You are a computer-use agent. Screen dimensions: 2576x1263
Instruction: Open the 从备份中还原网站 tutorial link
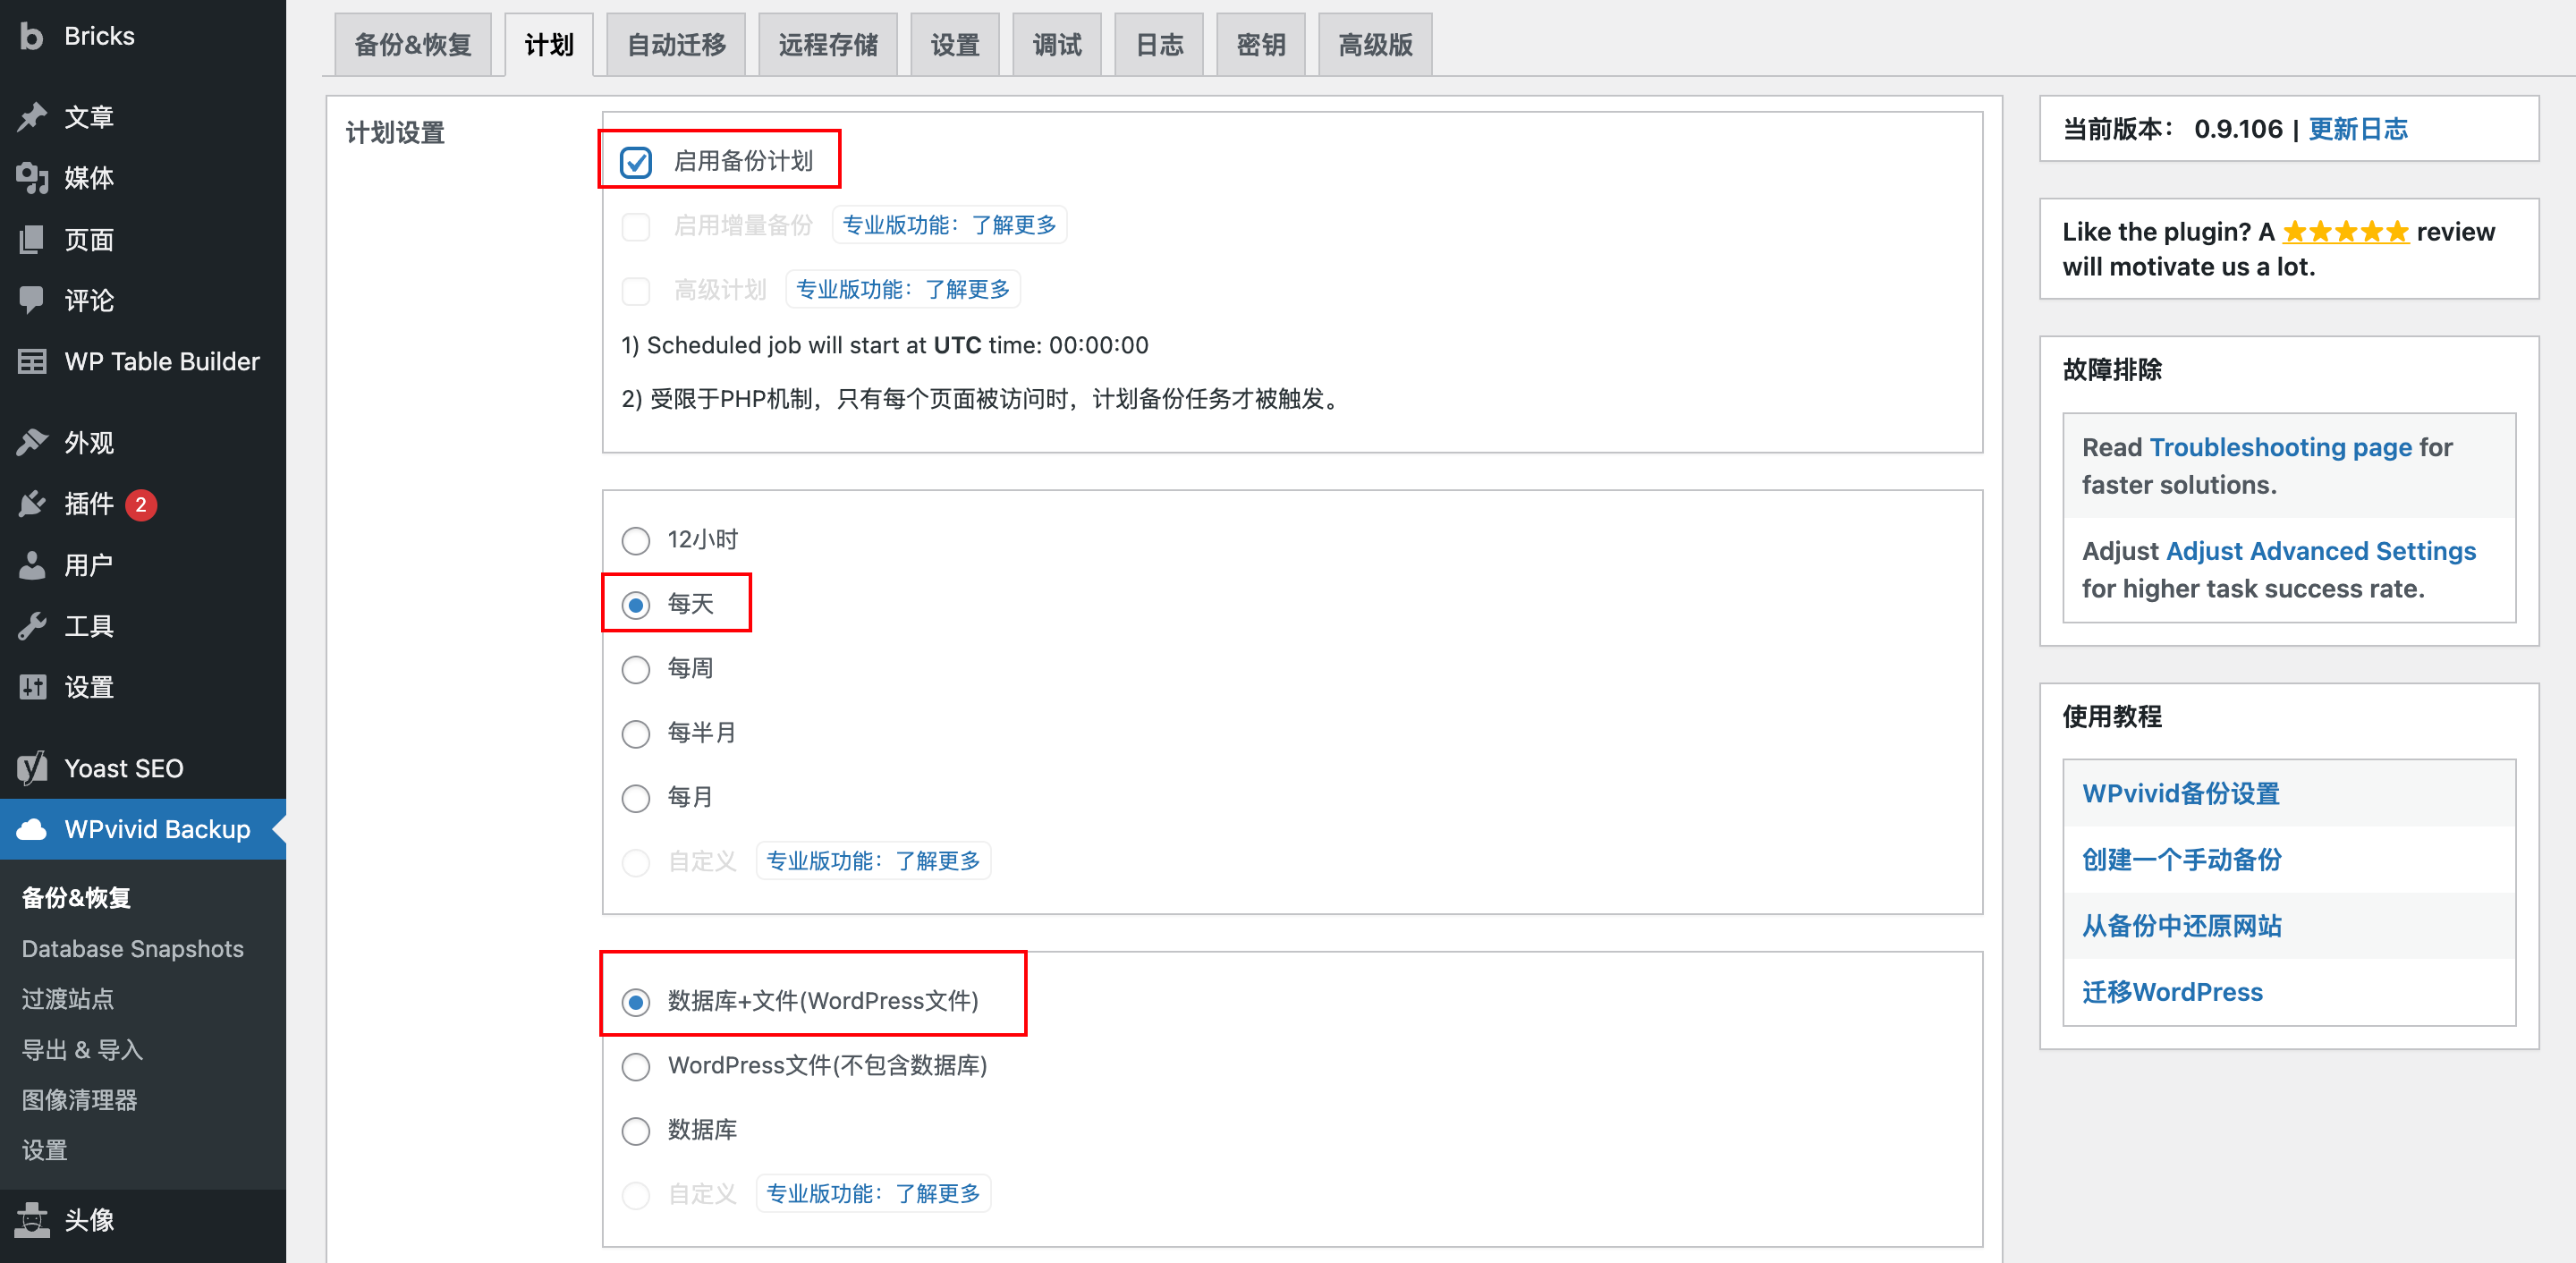(x=2182, y=925)
